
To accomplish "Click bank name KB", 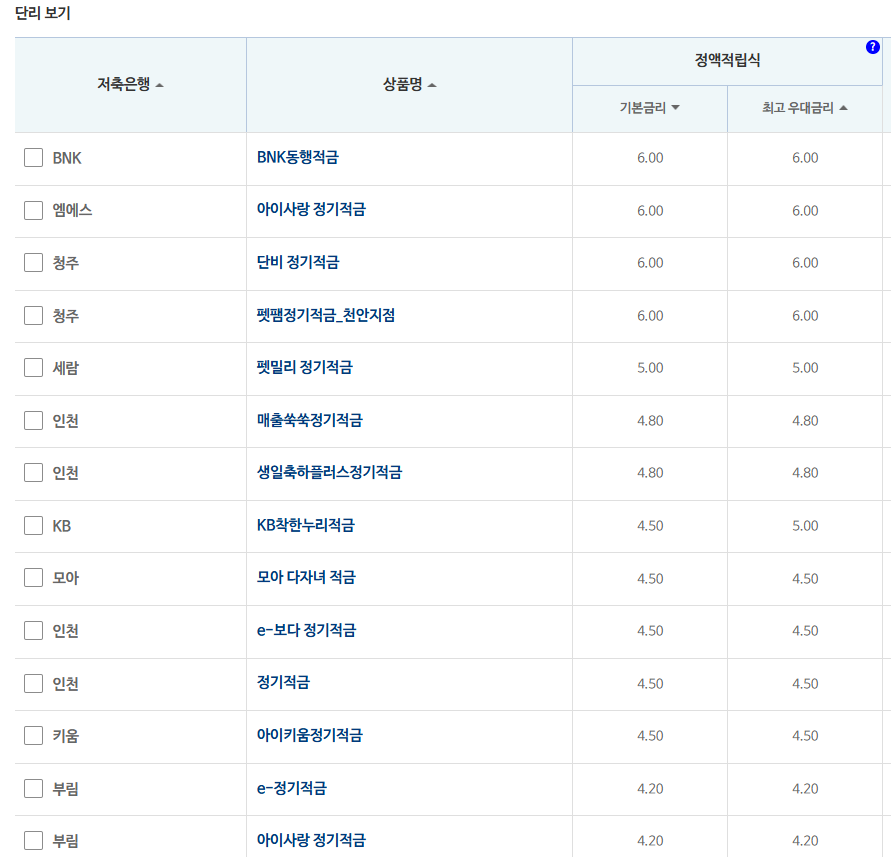I will tap(62, 526).
